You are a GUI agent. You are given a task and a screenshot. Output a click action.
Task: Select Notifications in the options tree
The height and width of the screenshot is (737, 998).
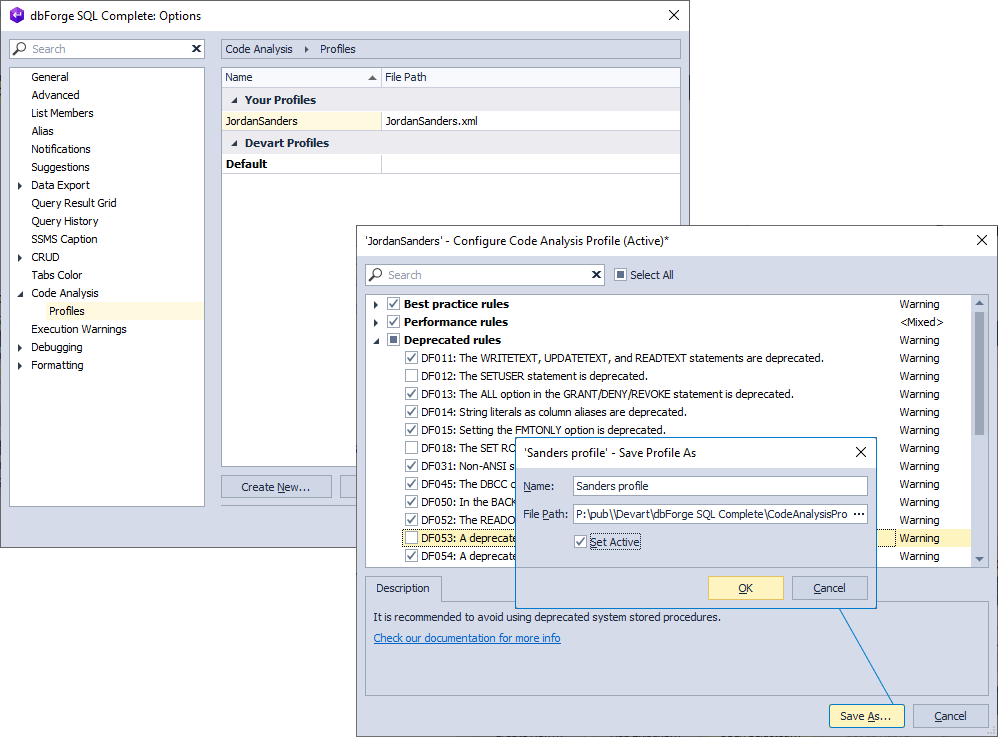[x=61, y=149]
